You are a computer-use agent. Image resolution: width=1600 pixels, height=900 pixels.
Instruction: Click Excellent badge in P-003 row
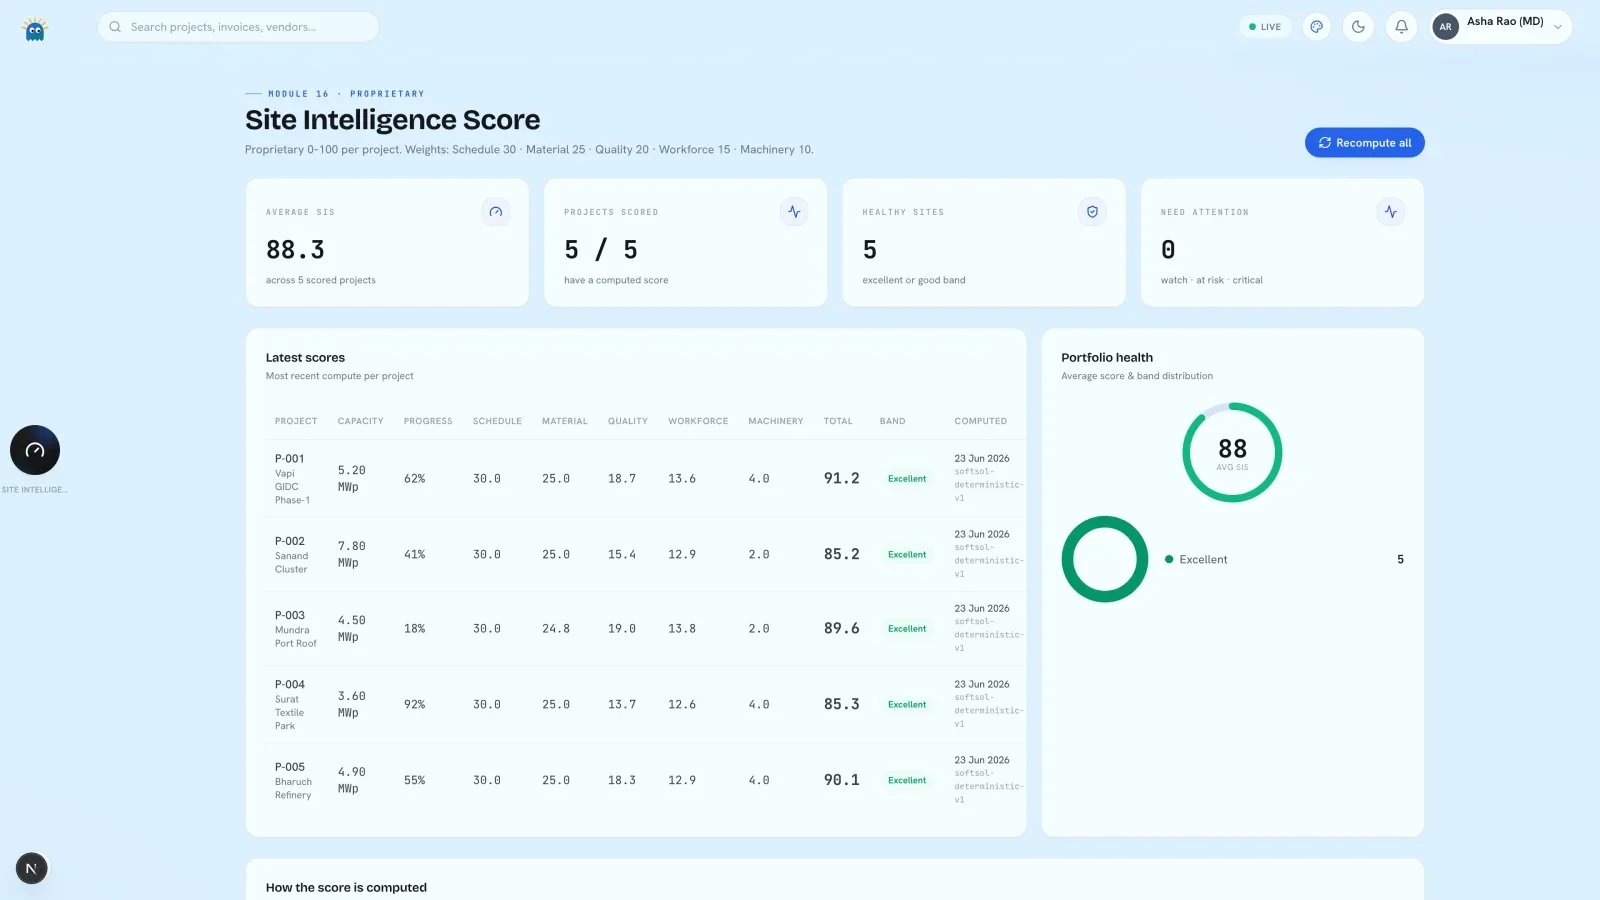tap(907, 629)
